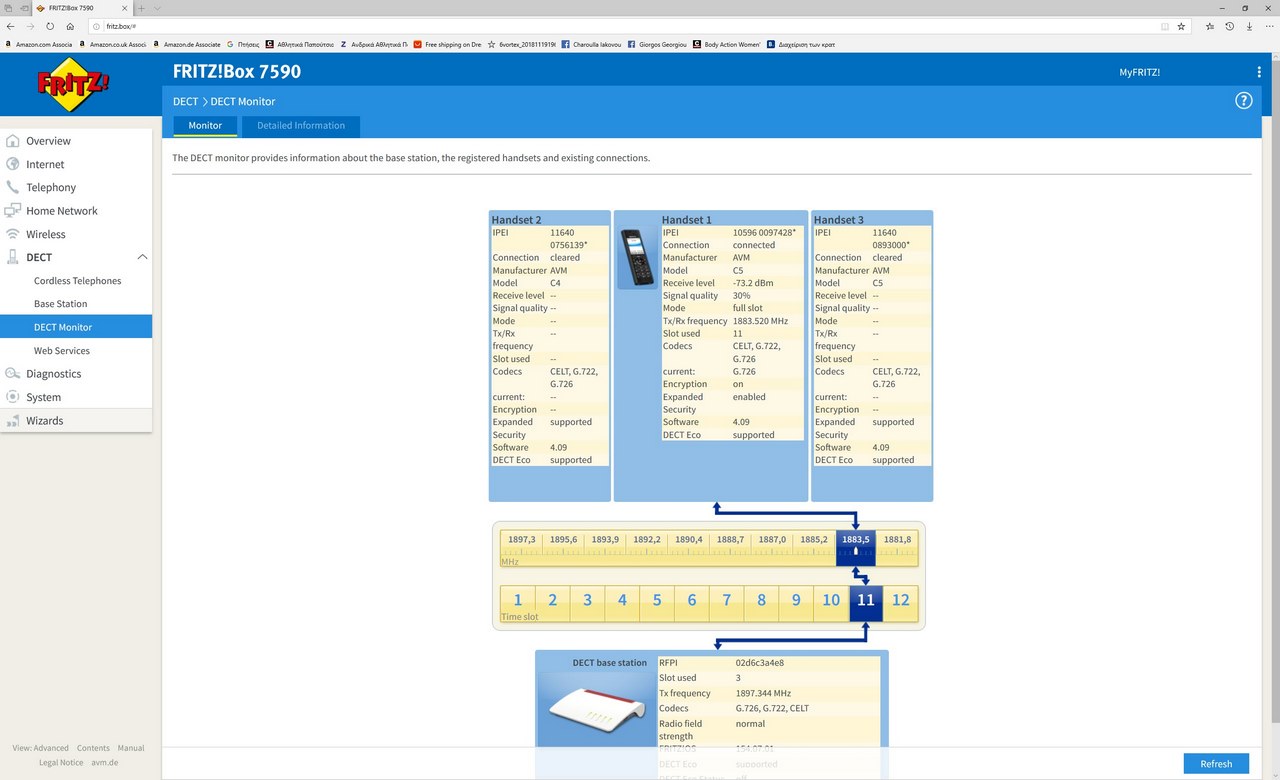This screenshot has width=1280, height=780.
Task: Click the Tx frequency value 1897.344 MHz
Action: (x=763, y=693)
